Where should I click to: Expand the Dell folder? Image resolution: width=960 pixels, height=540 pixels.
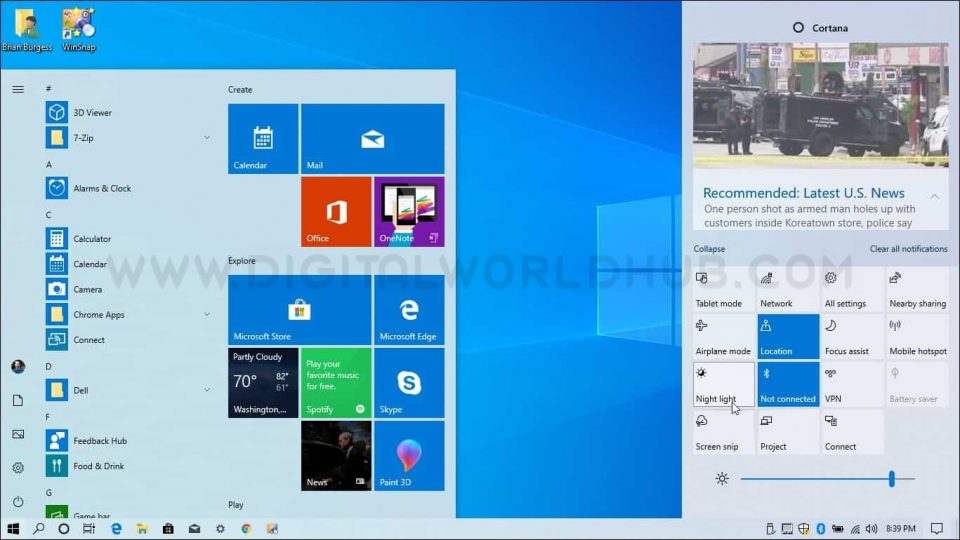pyautogui.click(x=207, y=390)
